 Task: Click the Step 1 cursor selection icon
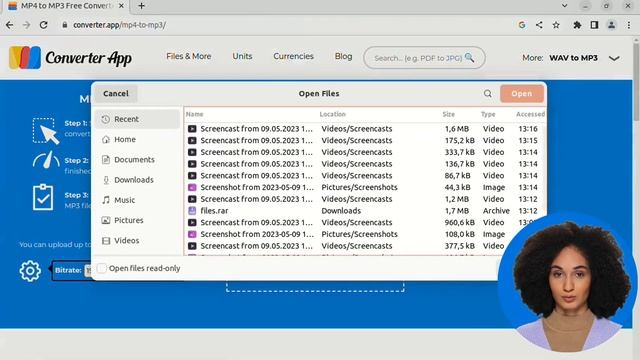pyautogui.click(x=46, y=131)
